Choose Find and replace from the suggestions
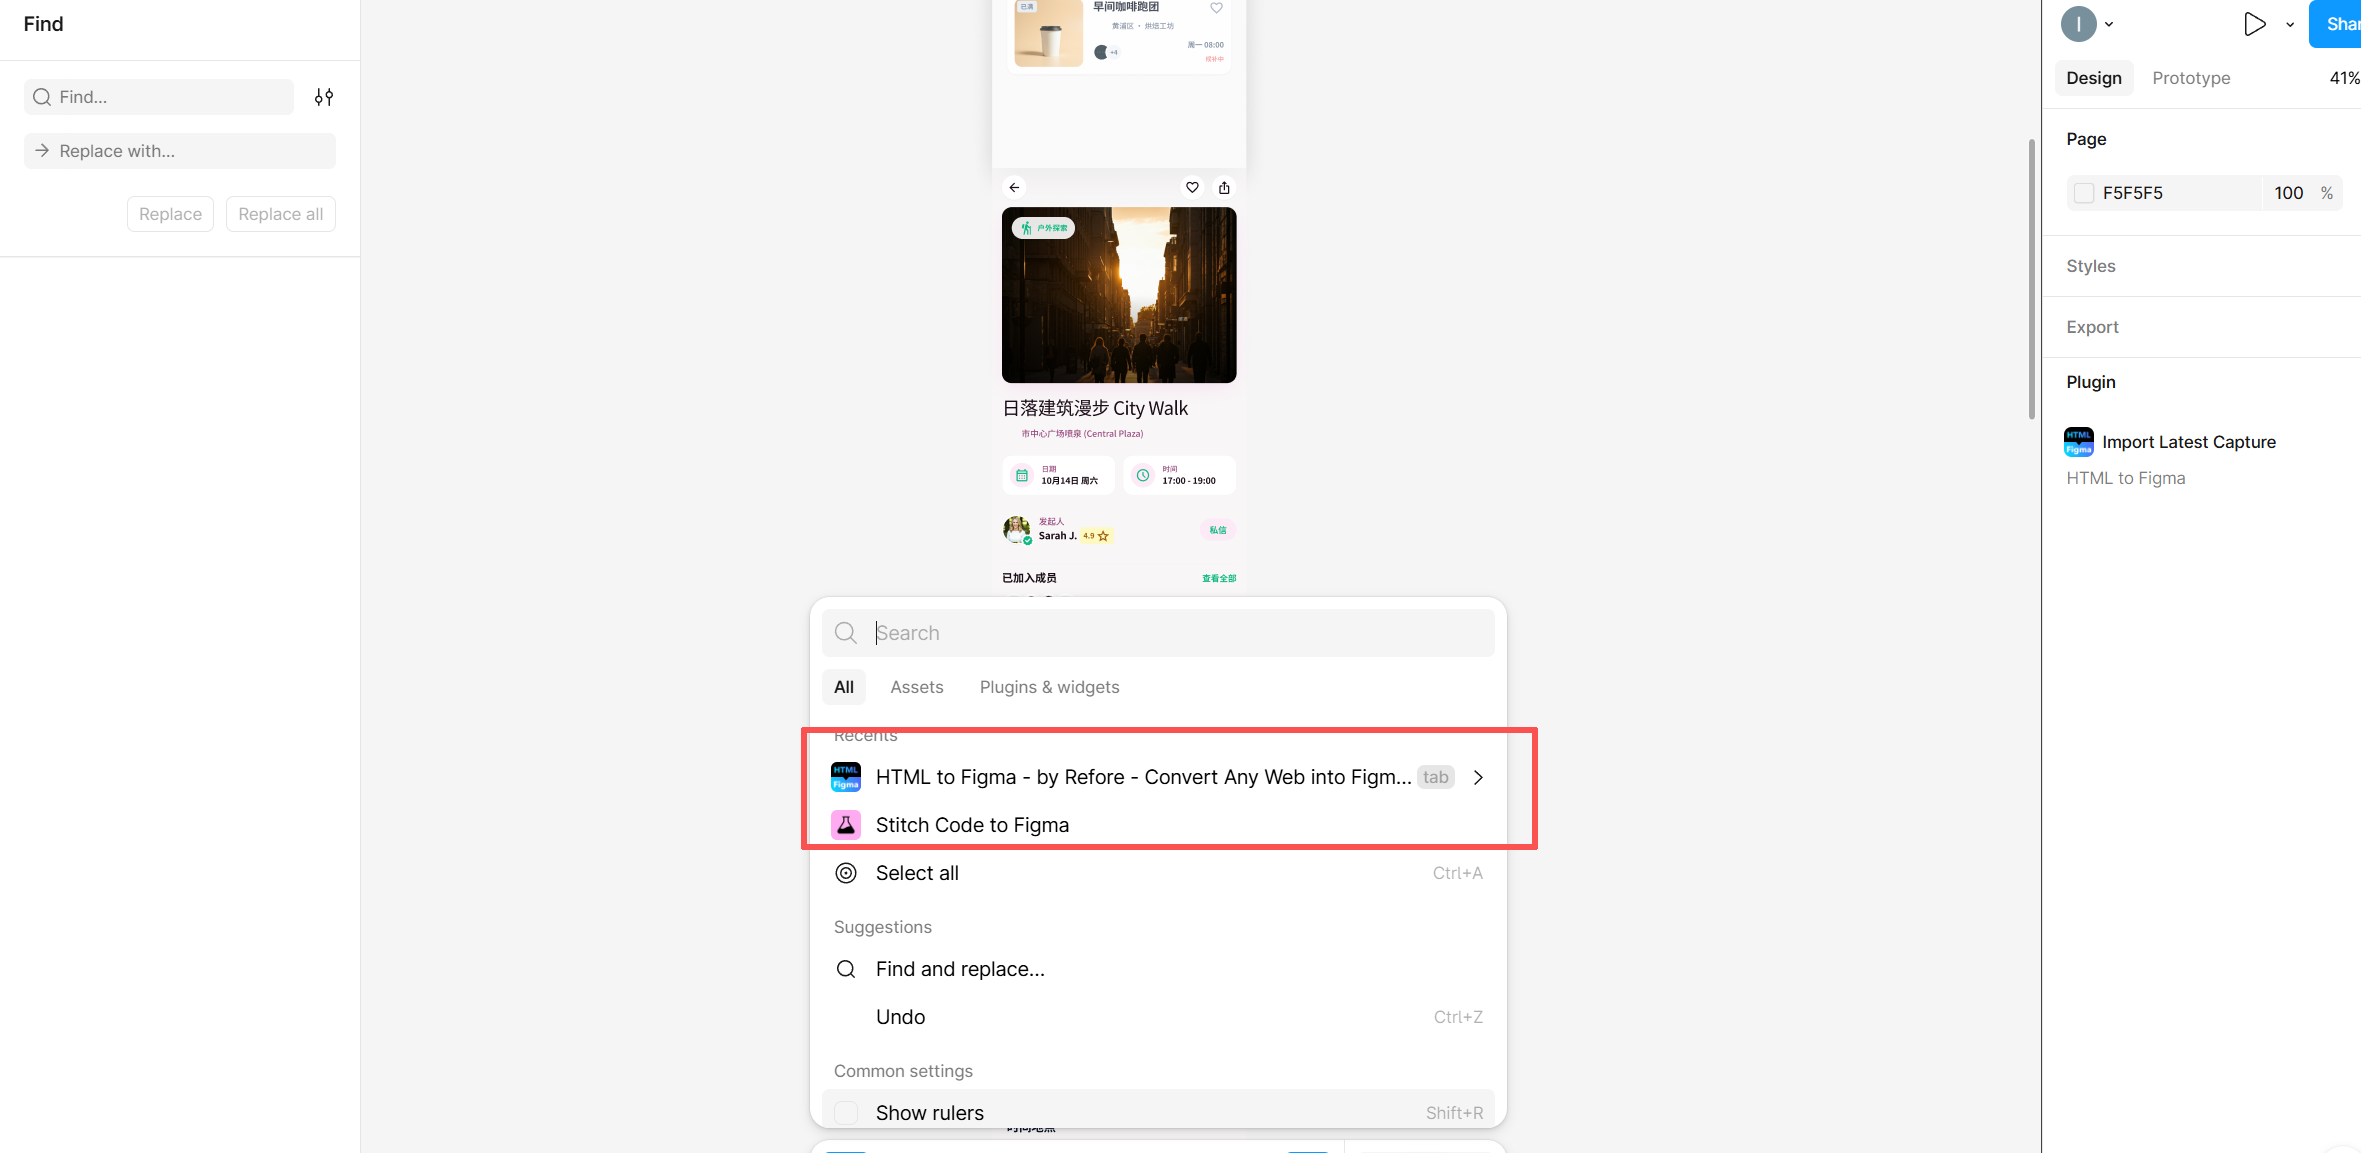The width and height of the screenshot is (2361, 1153). pos(959,969)
